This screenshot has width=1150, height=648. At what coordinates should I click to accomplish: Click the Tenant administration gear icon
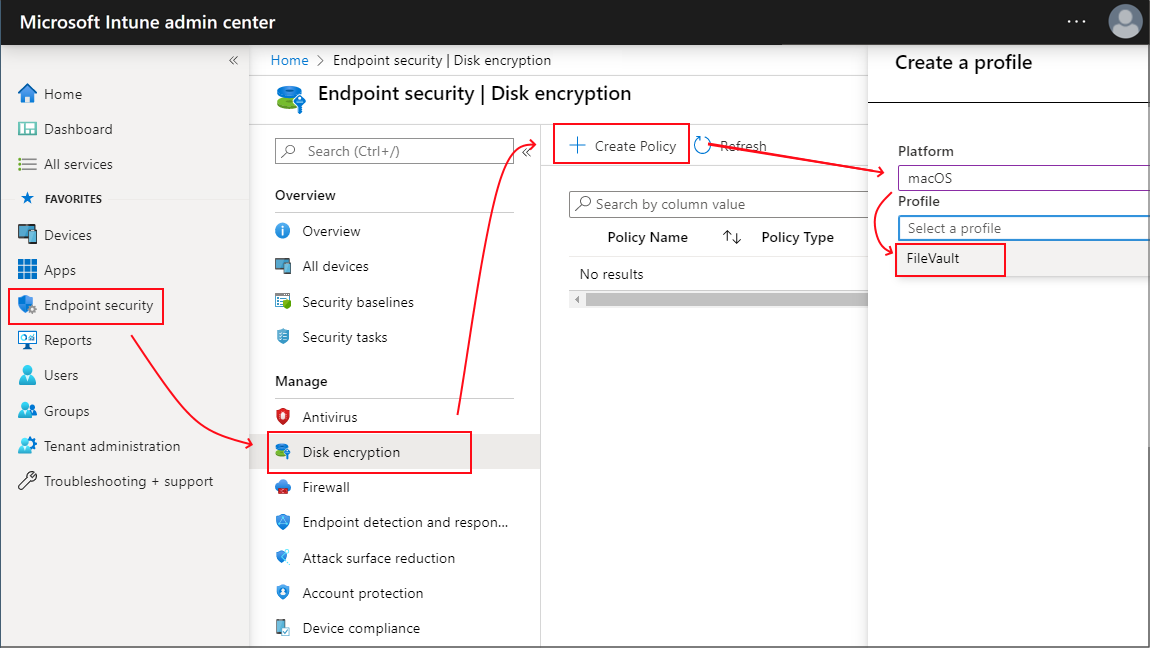27,446
